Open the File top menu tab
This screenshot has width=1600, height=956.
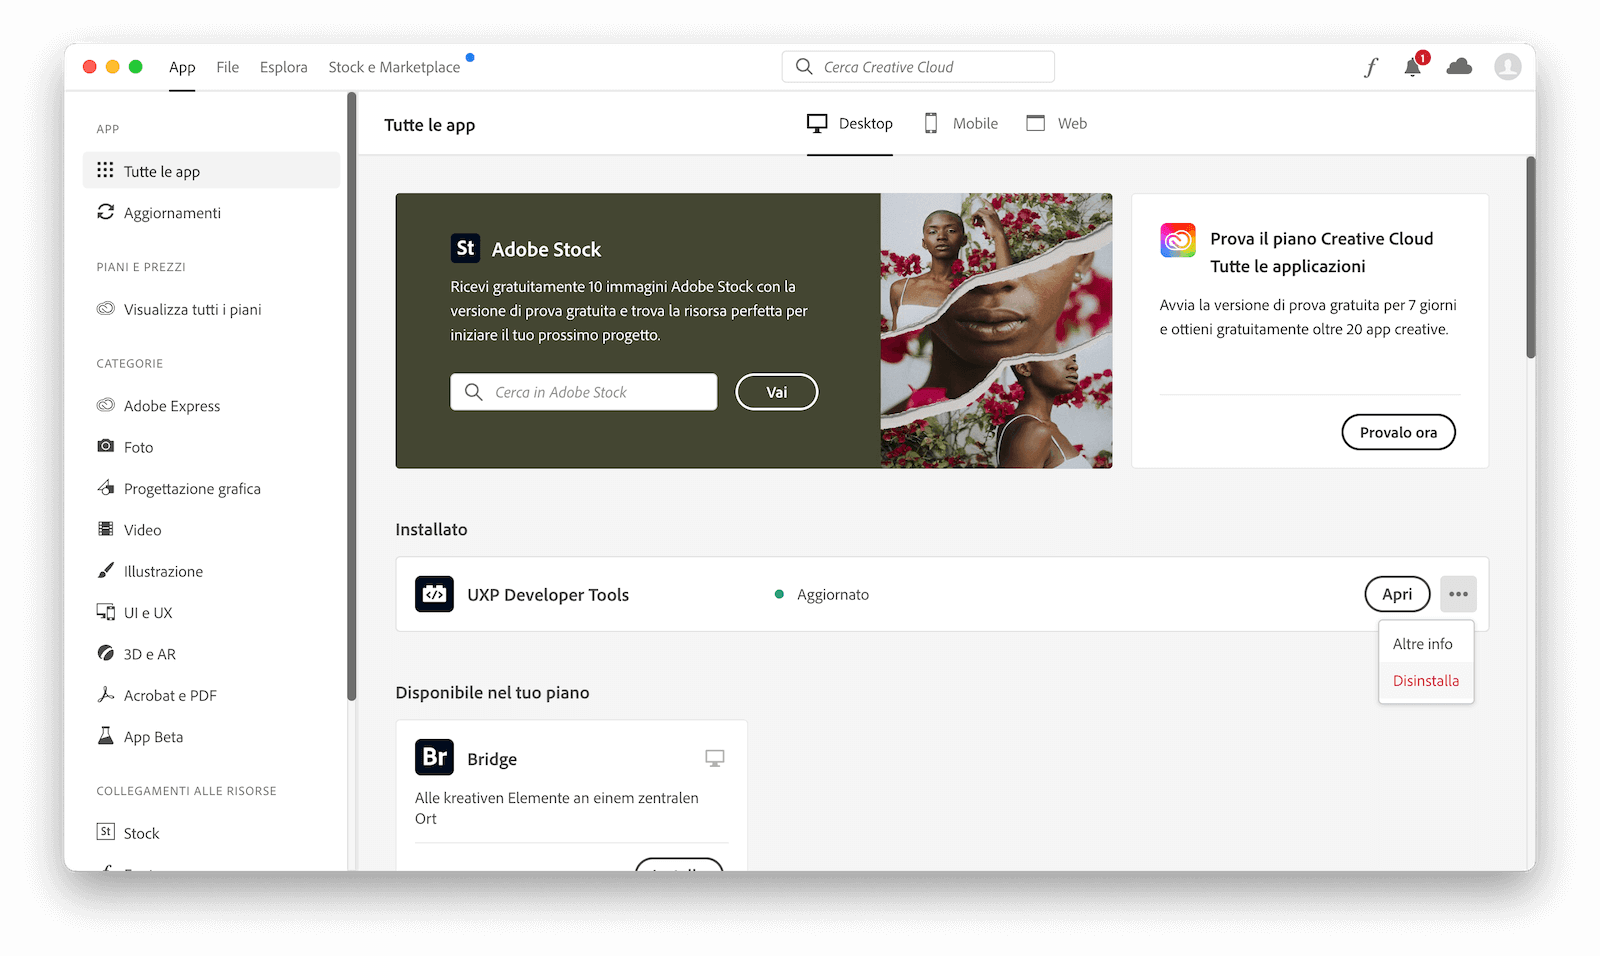pos(228,67)
